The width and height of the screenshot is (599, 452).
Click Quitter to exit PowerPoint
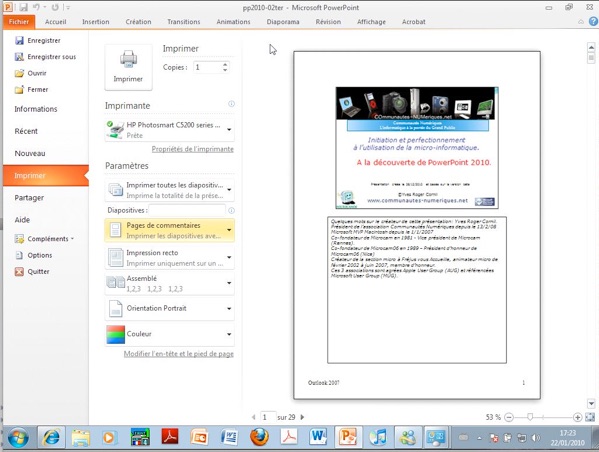(32, 272)
